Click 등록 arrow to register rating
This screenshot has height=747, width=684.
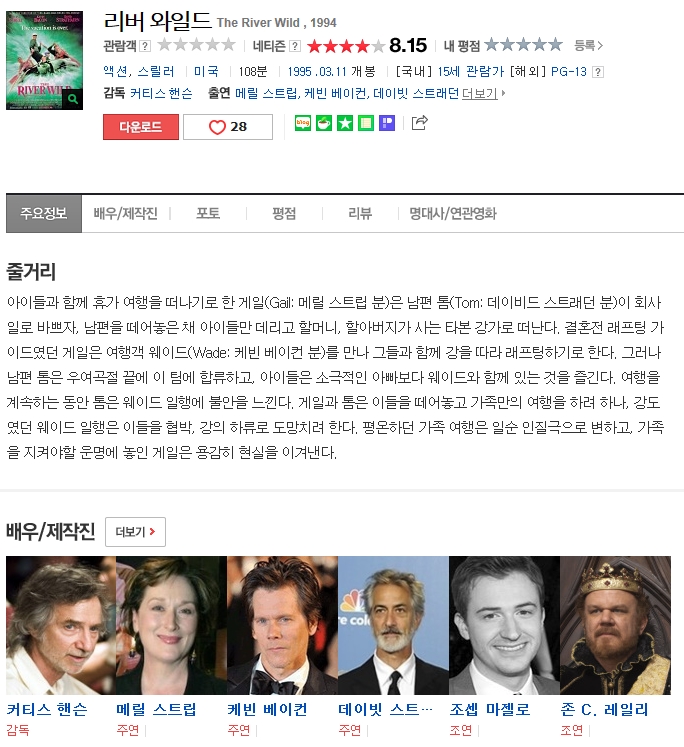pos(589,46)
